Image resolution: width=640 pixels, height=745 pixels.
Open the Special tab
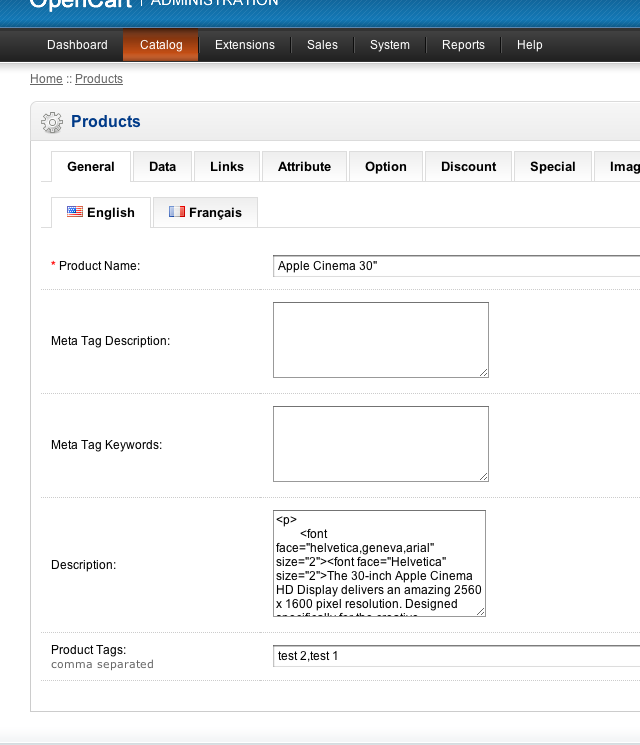[x=553, y=167]
